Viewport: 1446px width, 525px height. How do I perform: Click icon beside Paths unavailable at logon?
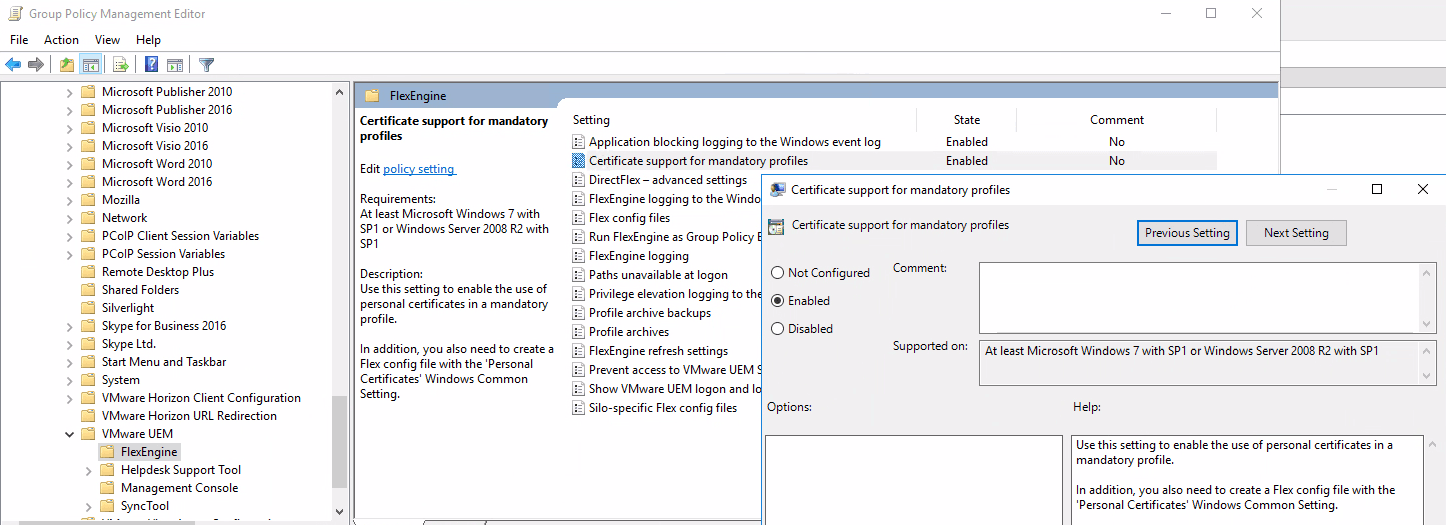[x=578, y=275]
